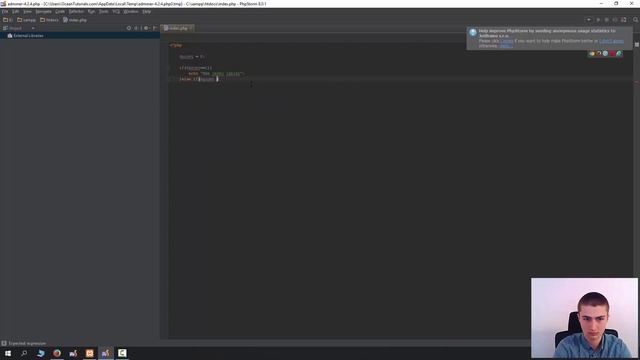640x360 pixels.
Task: Open in Safari browser icon in editor
Action: pos(605,53)
